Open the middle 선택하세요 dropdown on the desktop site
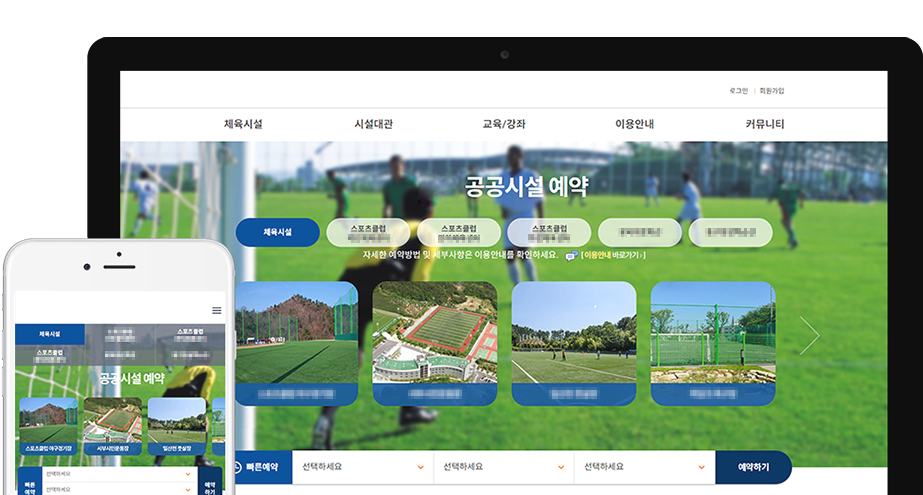Screen dimensions: 923x495 click(x=504, y=467)
